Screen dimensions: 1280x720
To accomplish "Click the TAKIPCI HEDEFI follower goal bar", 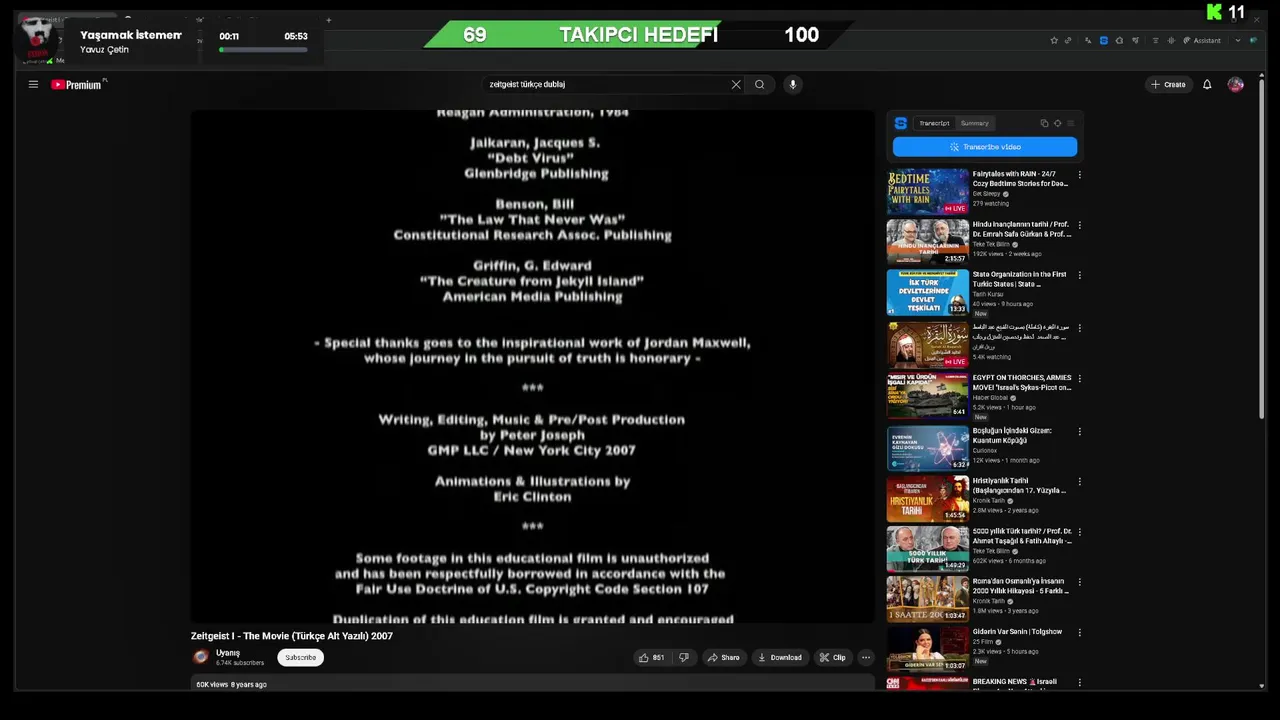I will click(638, 35).
